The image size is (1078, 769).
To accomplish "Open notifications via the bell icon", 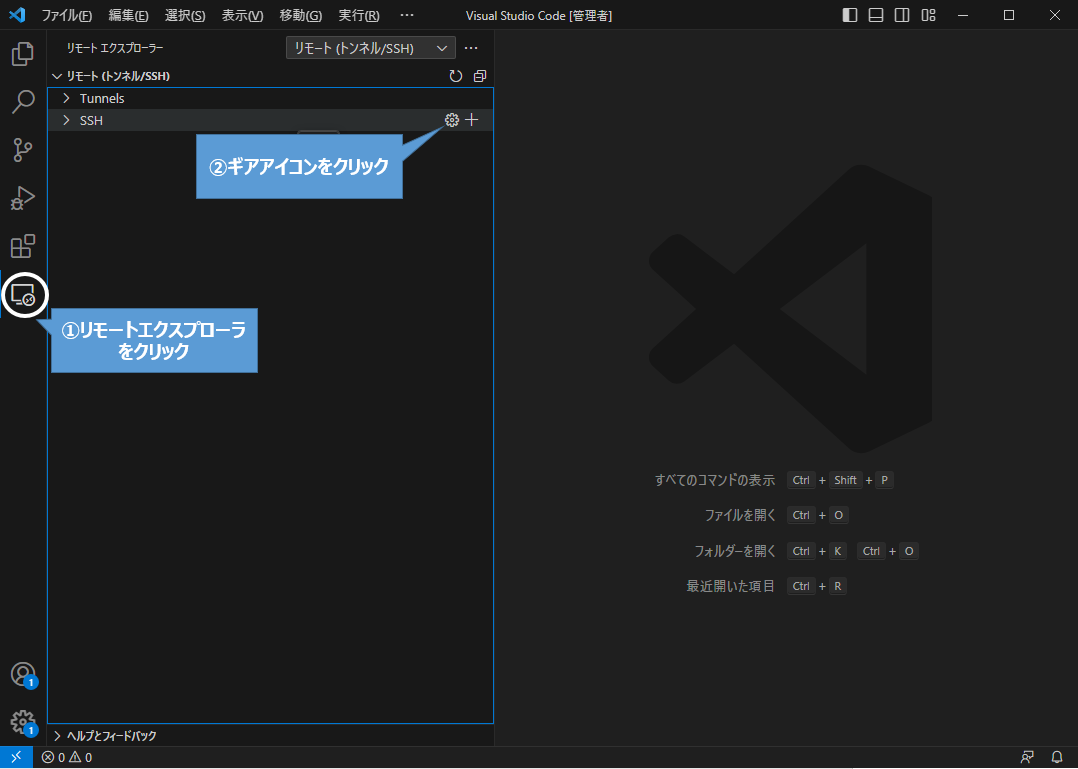I will [1057, 757].
